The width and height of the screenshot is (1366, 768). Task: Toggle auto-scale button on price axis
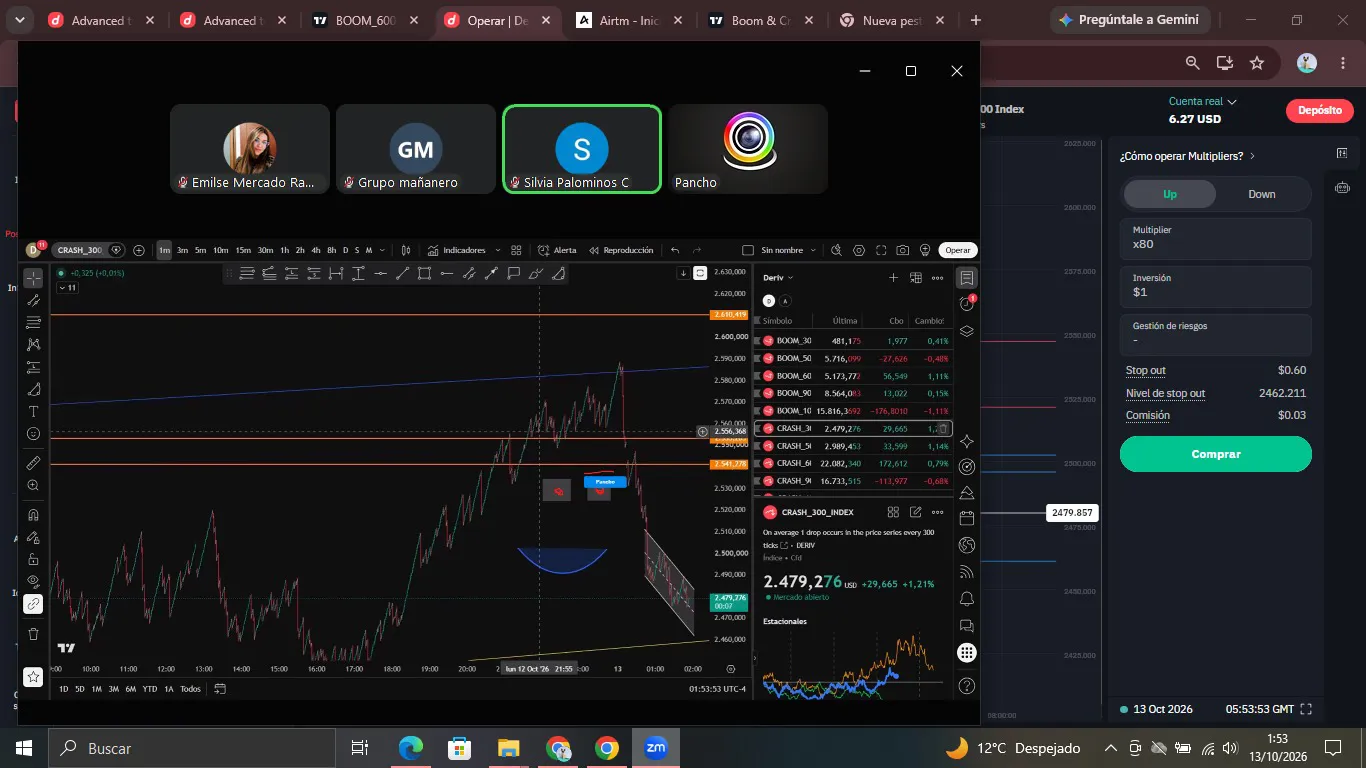[701, 273]
